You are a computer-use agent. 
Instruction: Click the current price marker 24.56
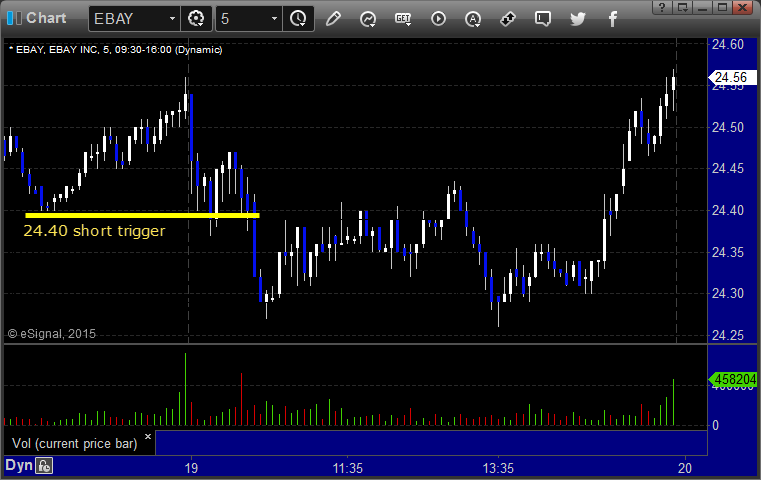[732, 78]
